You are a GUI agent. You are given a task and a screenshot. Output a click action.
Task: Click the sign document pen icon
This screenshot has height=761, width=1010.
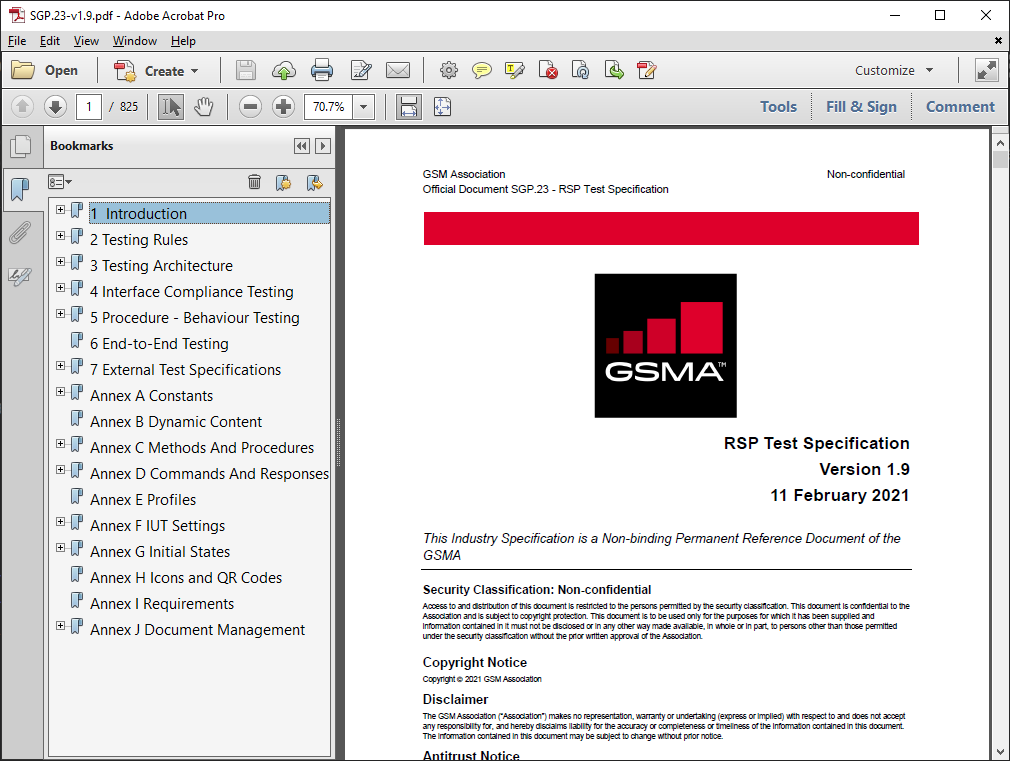[646, 70]
